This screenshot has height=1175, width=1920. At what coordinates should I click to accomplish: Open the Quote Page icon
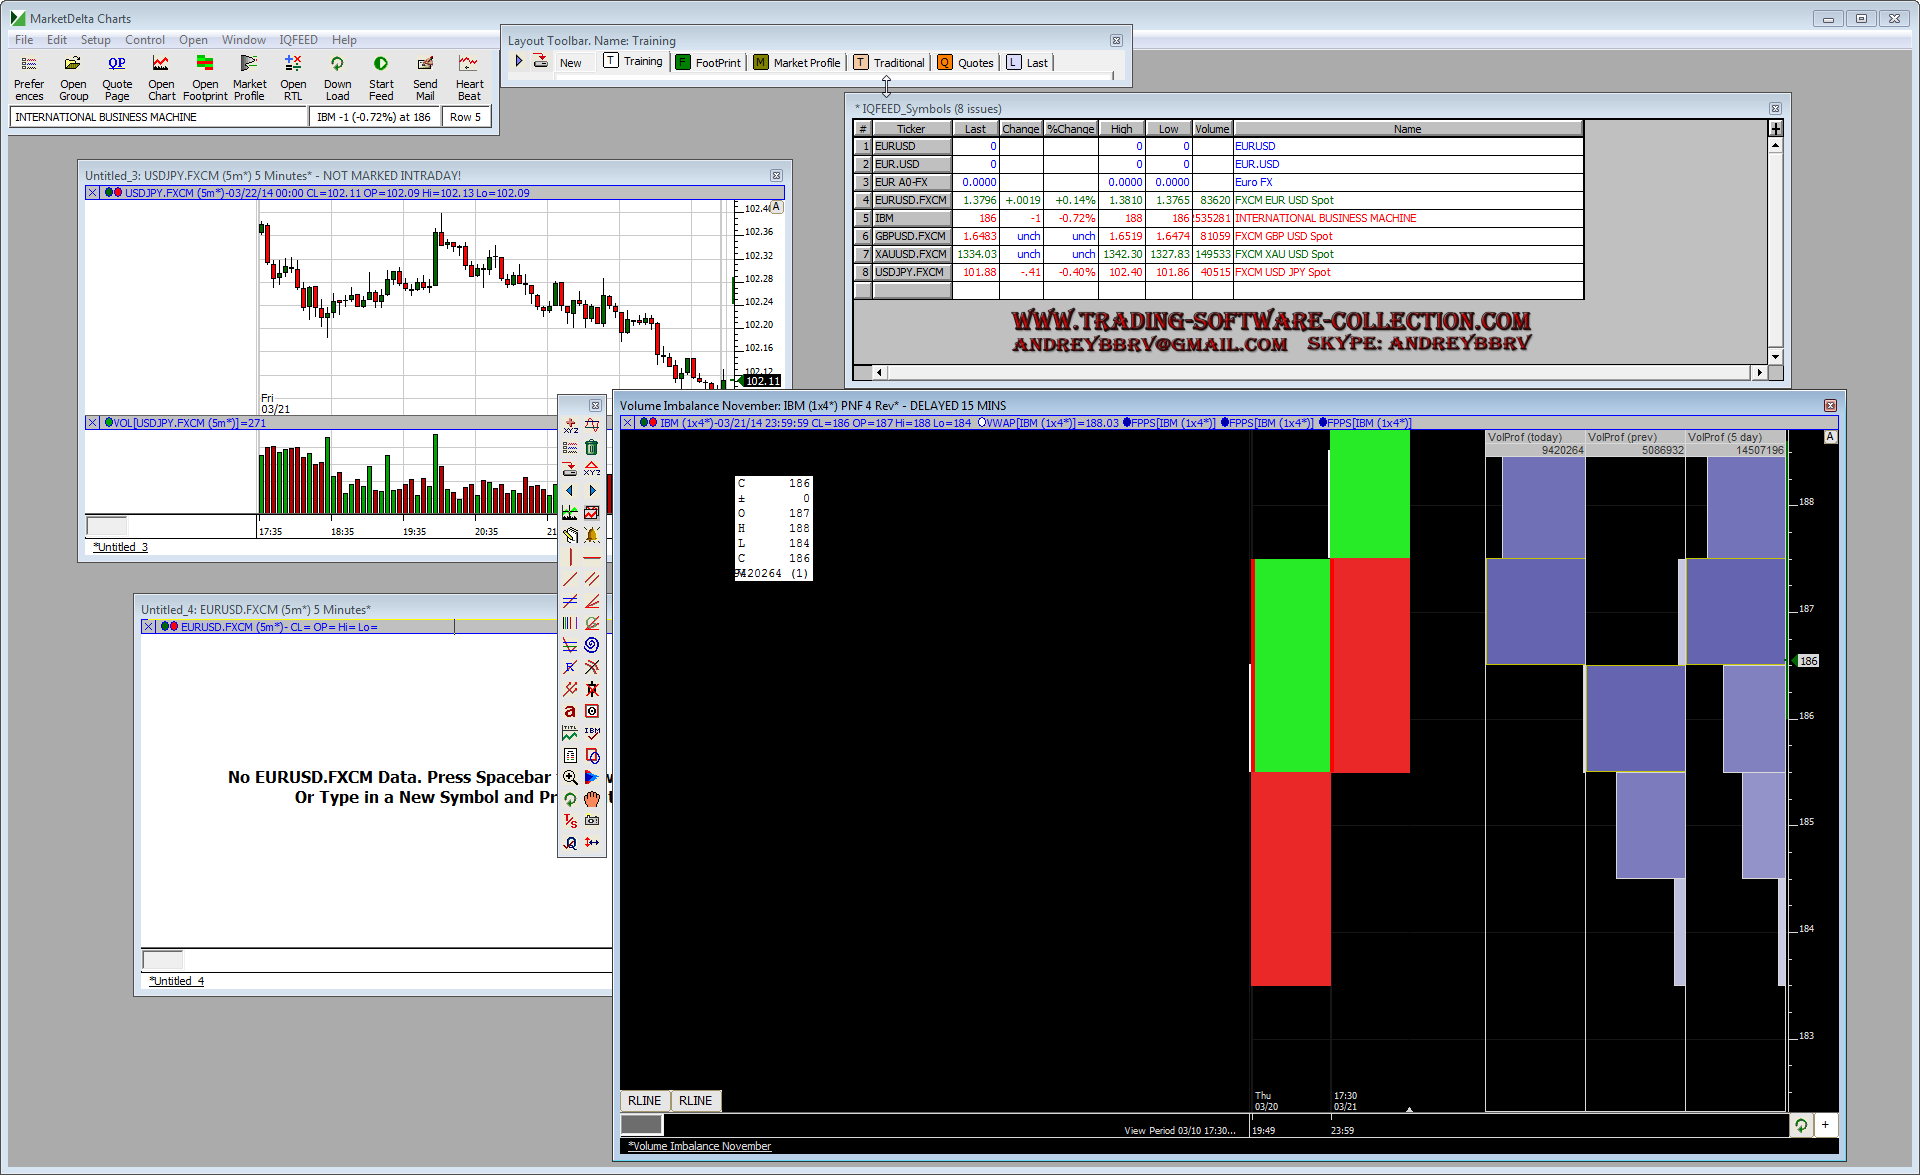click(117, 76)
